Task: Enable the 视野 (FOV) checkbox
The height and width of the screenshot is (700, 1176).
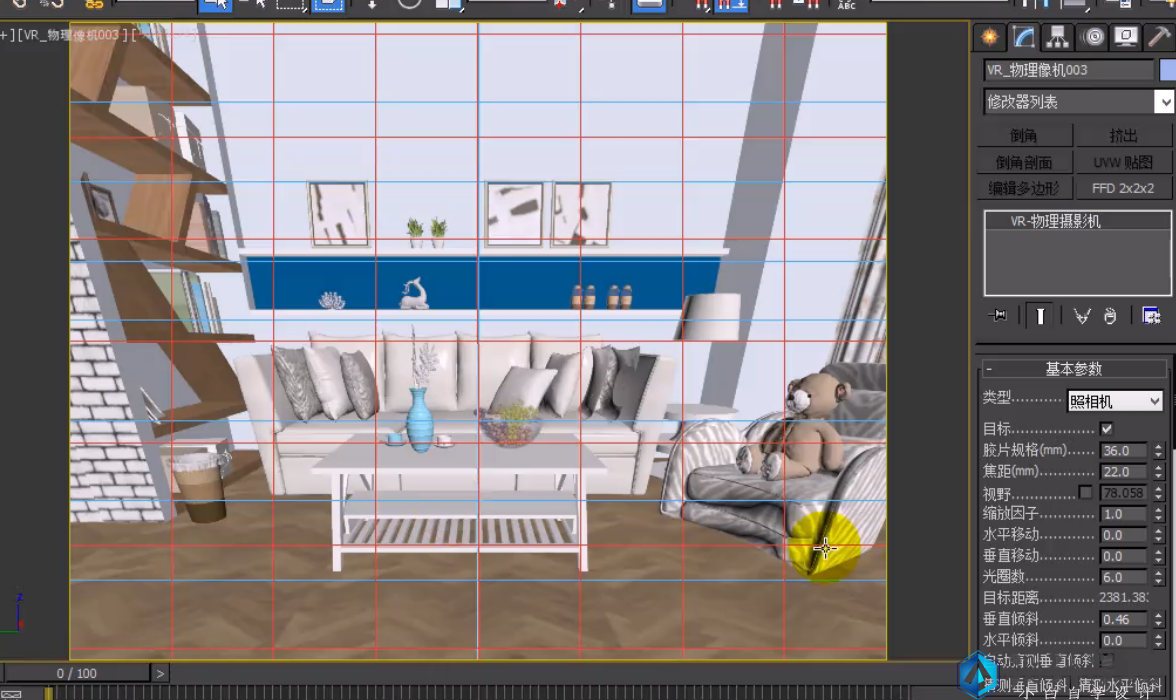Action: [1085, 492]
